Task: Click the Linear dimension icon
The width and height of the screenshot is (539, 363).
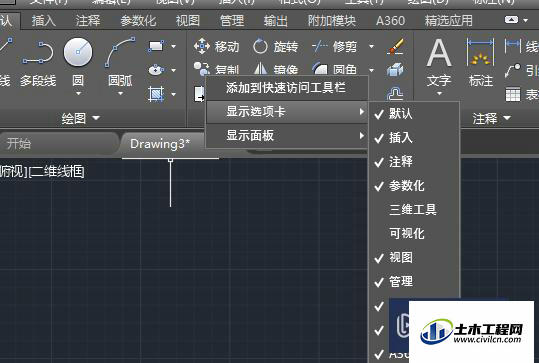Action: tap(513, 46)
